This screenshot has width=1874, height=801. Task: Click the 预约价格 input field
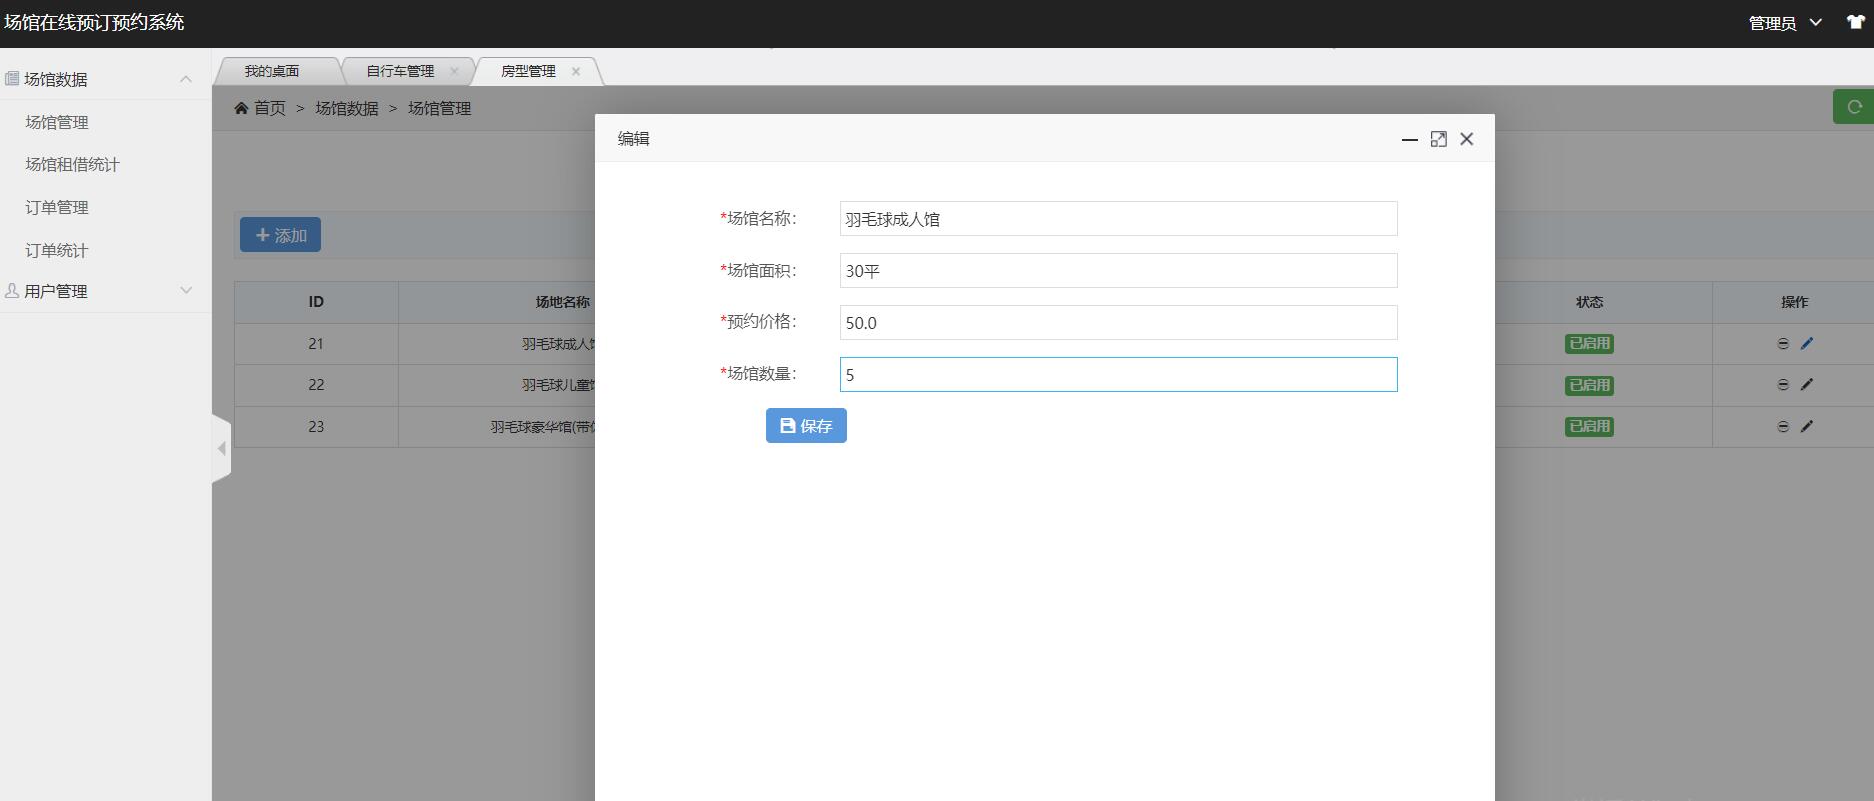point(1118,323)
